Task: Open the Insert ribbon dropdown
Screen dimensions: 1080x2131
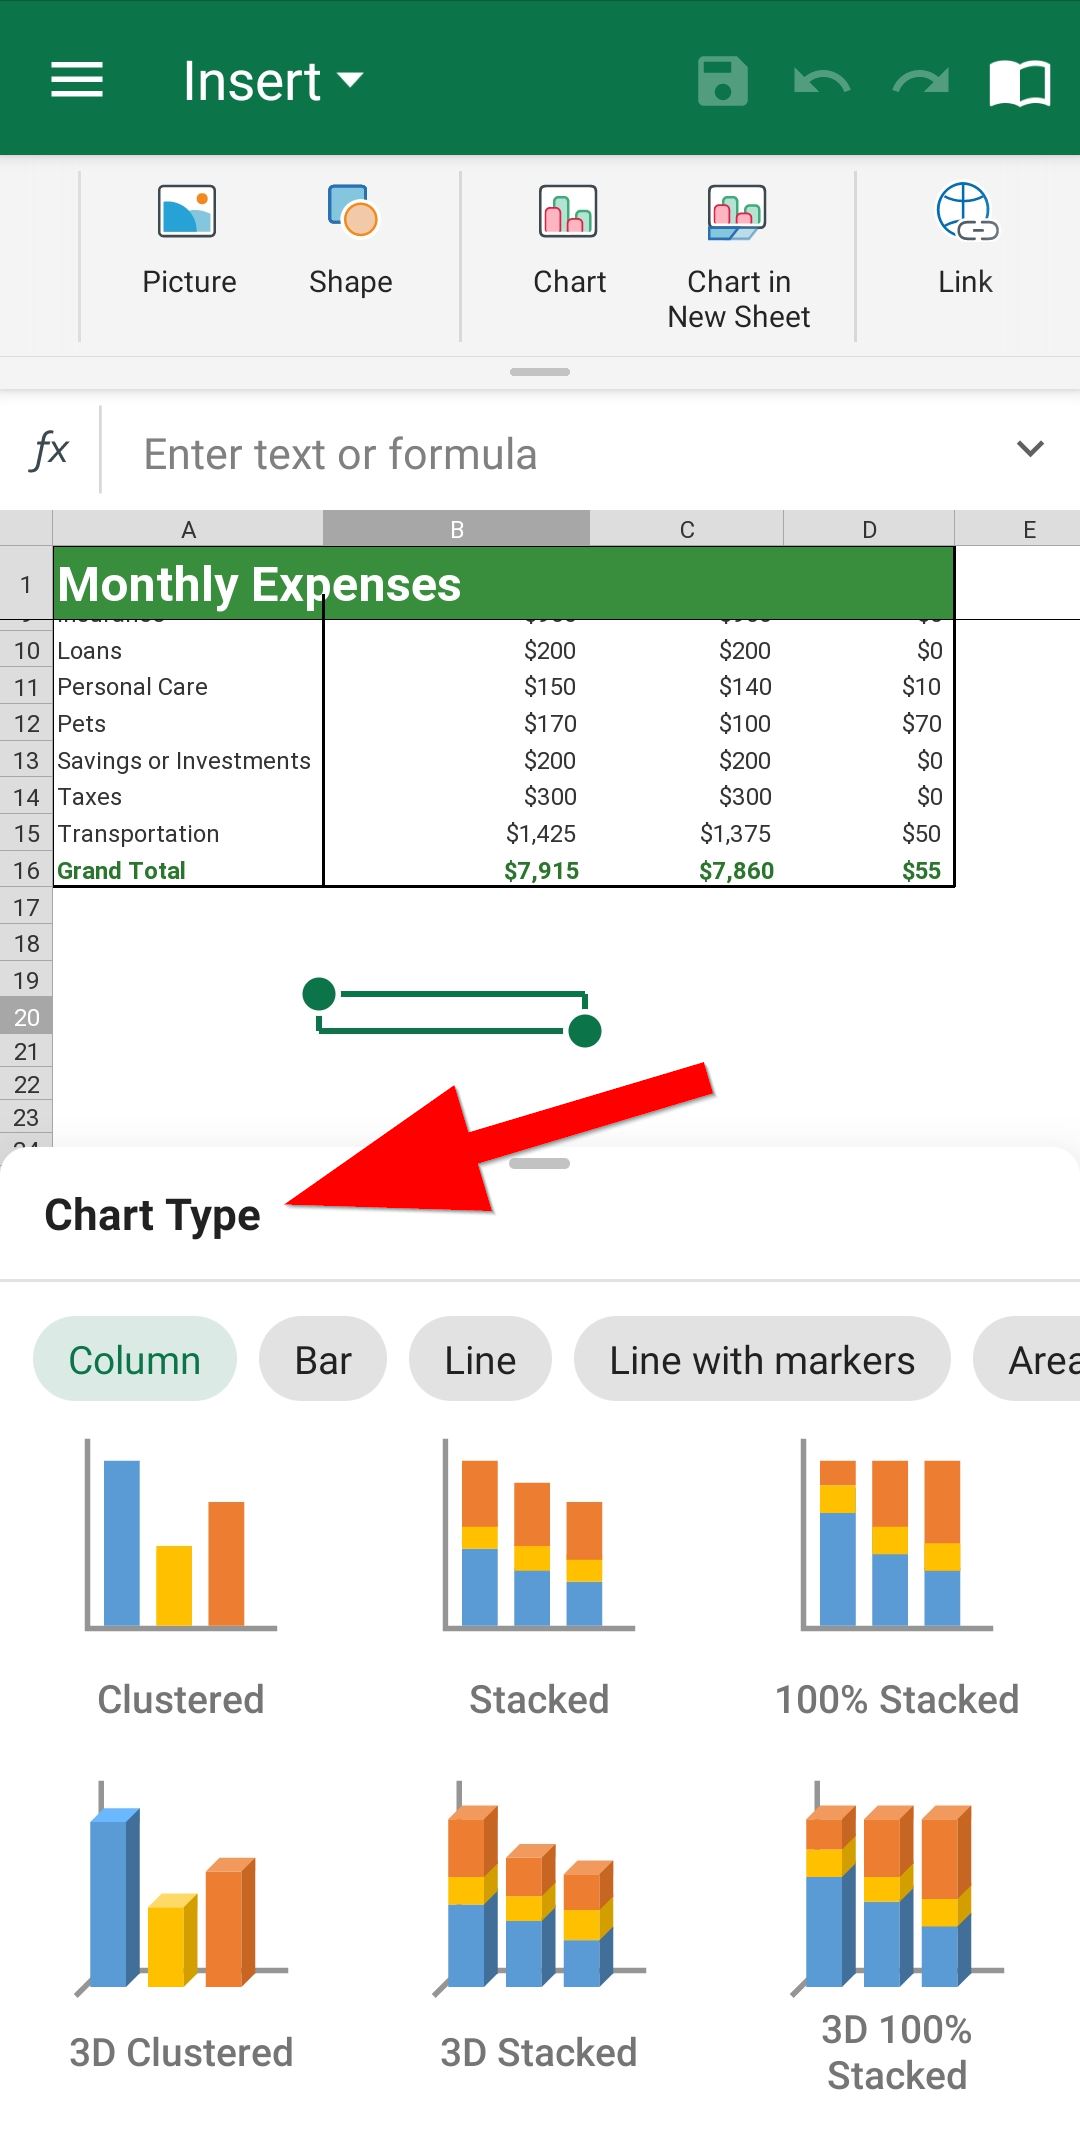Action: coord(273,81)
